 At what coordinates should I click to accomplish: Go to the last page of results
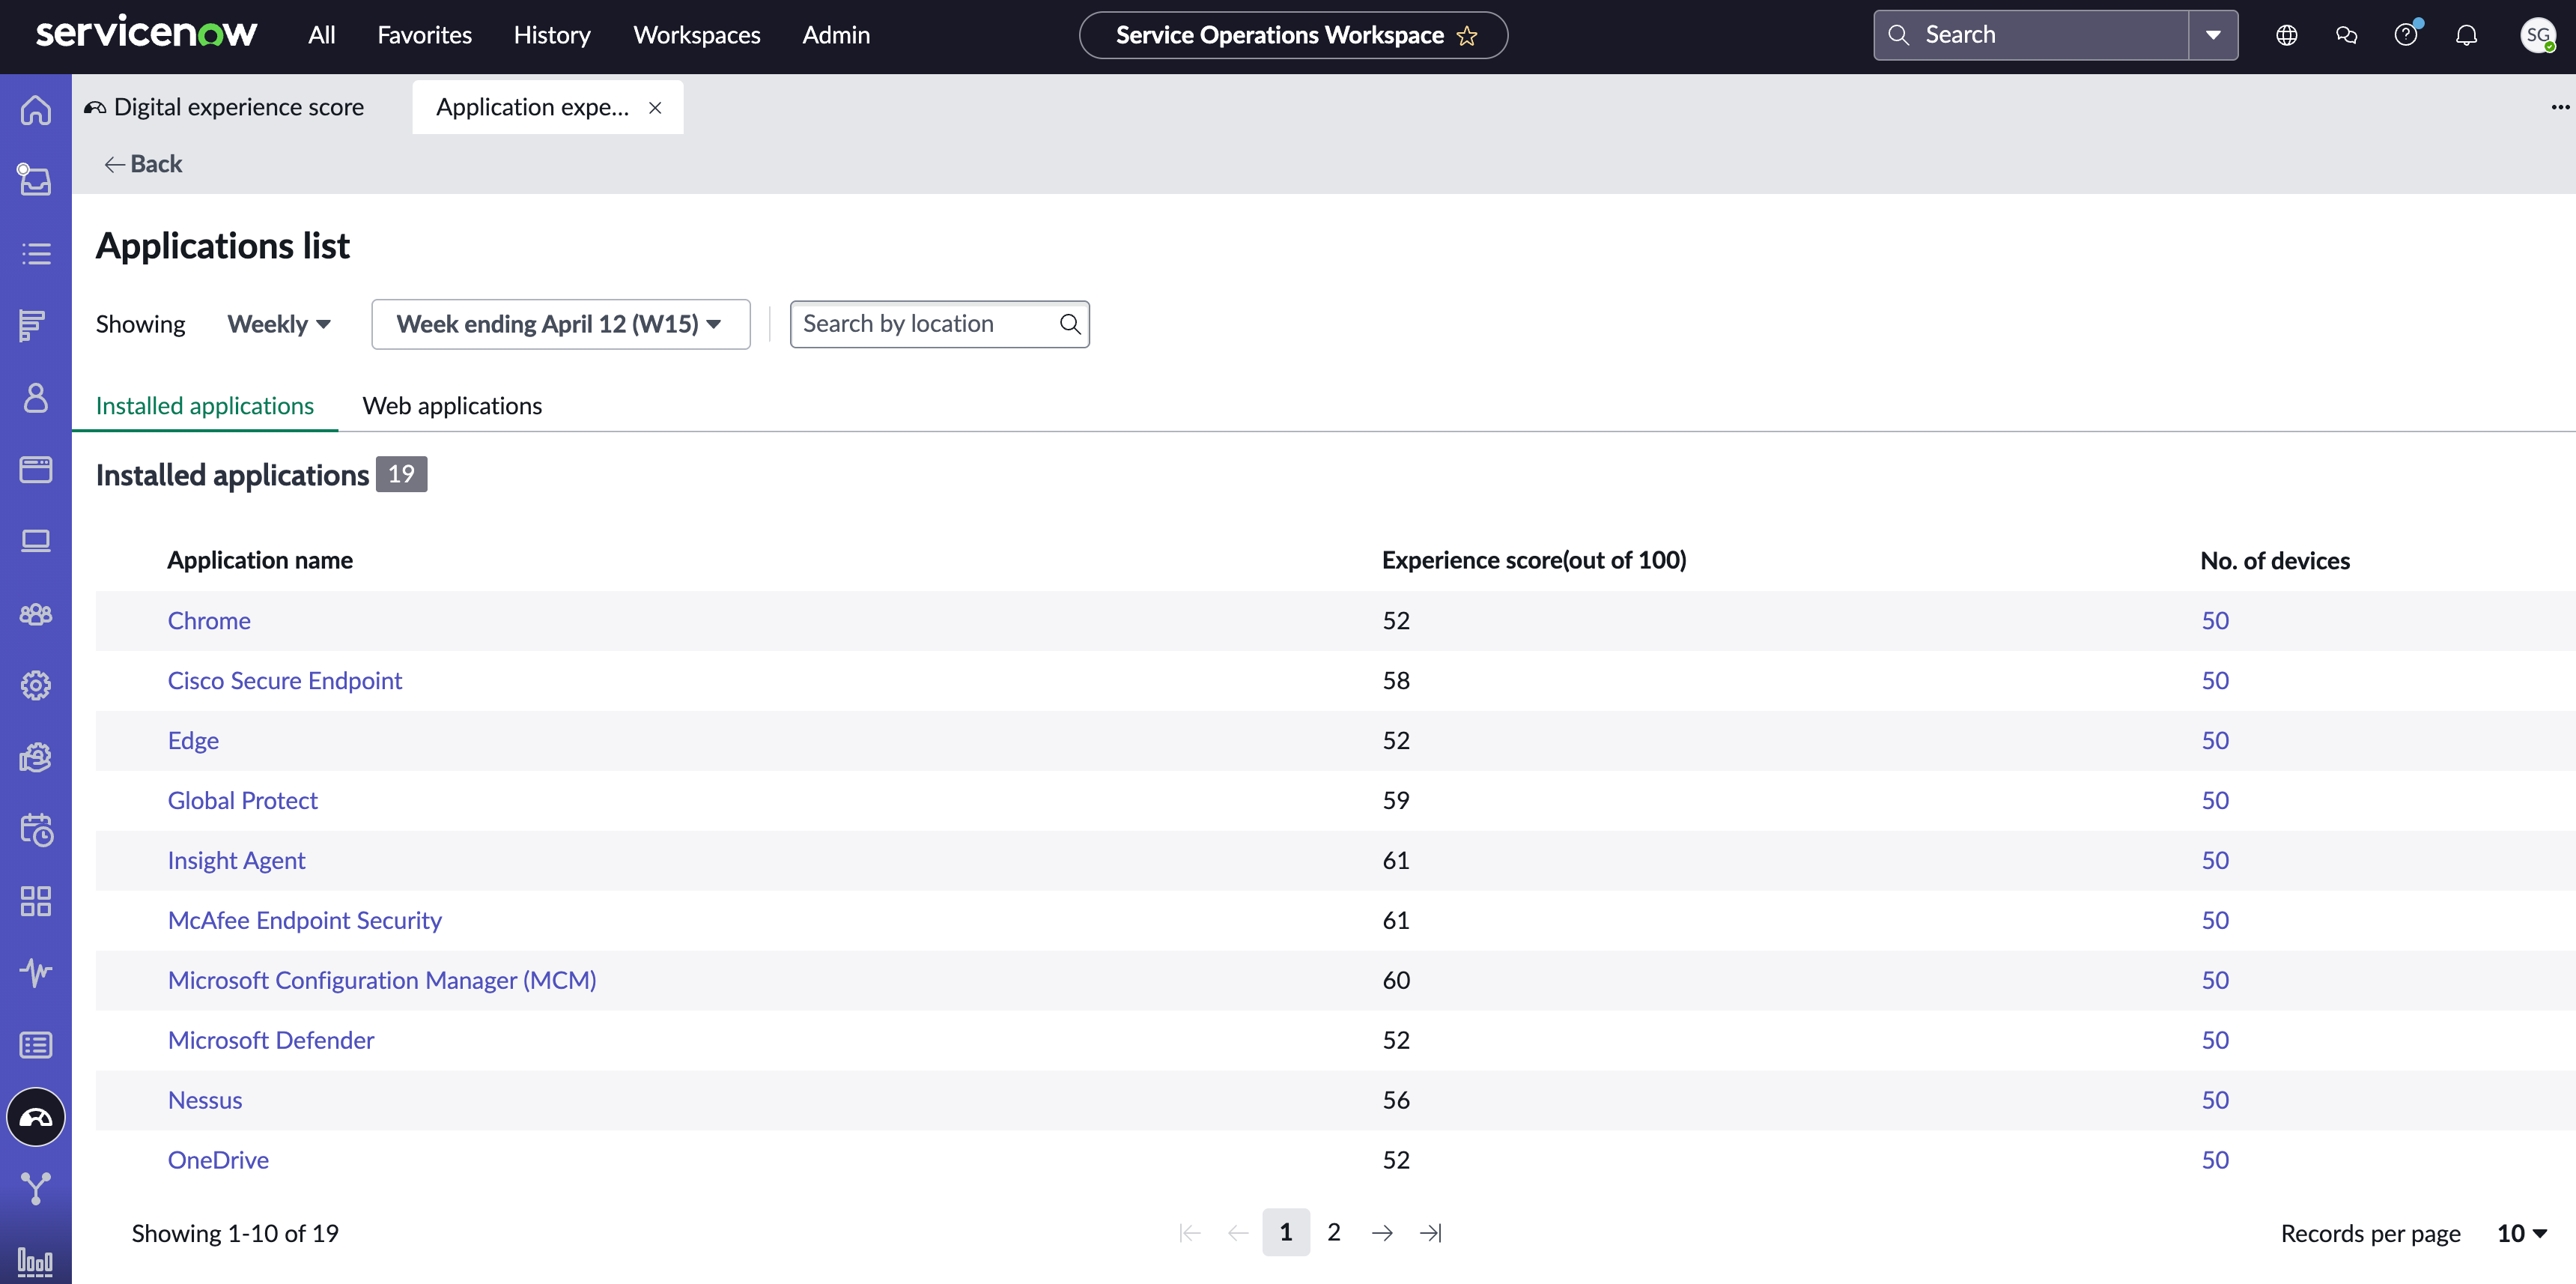point(1431,1233)
